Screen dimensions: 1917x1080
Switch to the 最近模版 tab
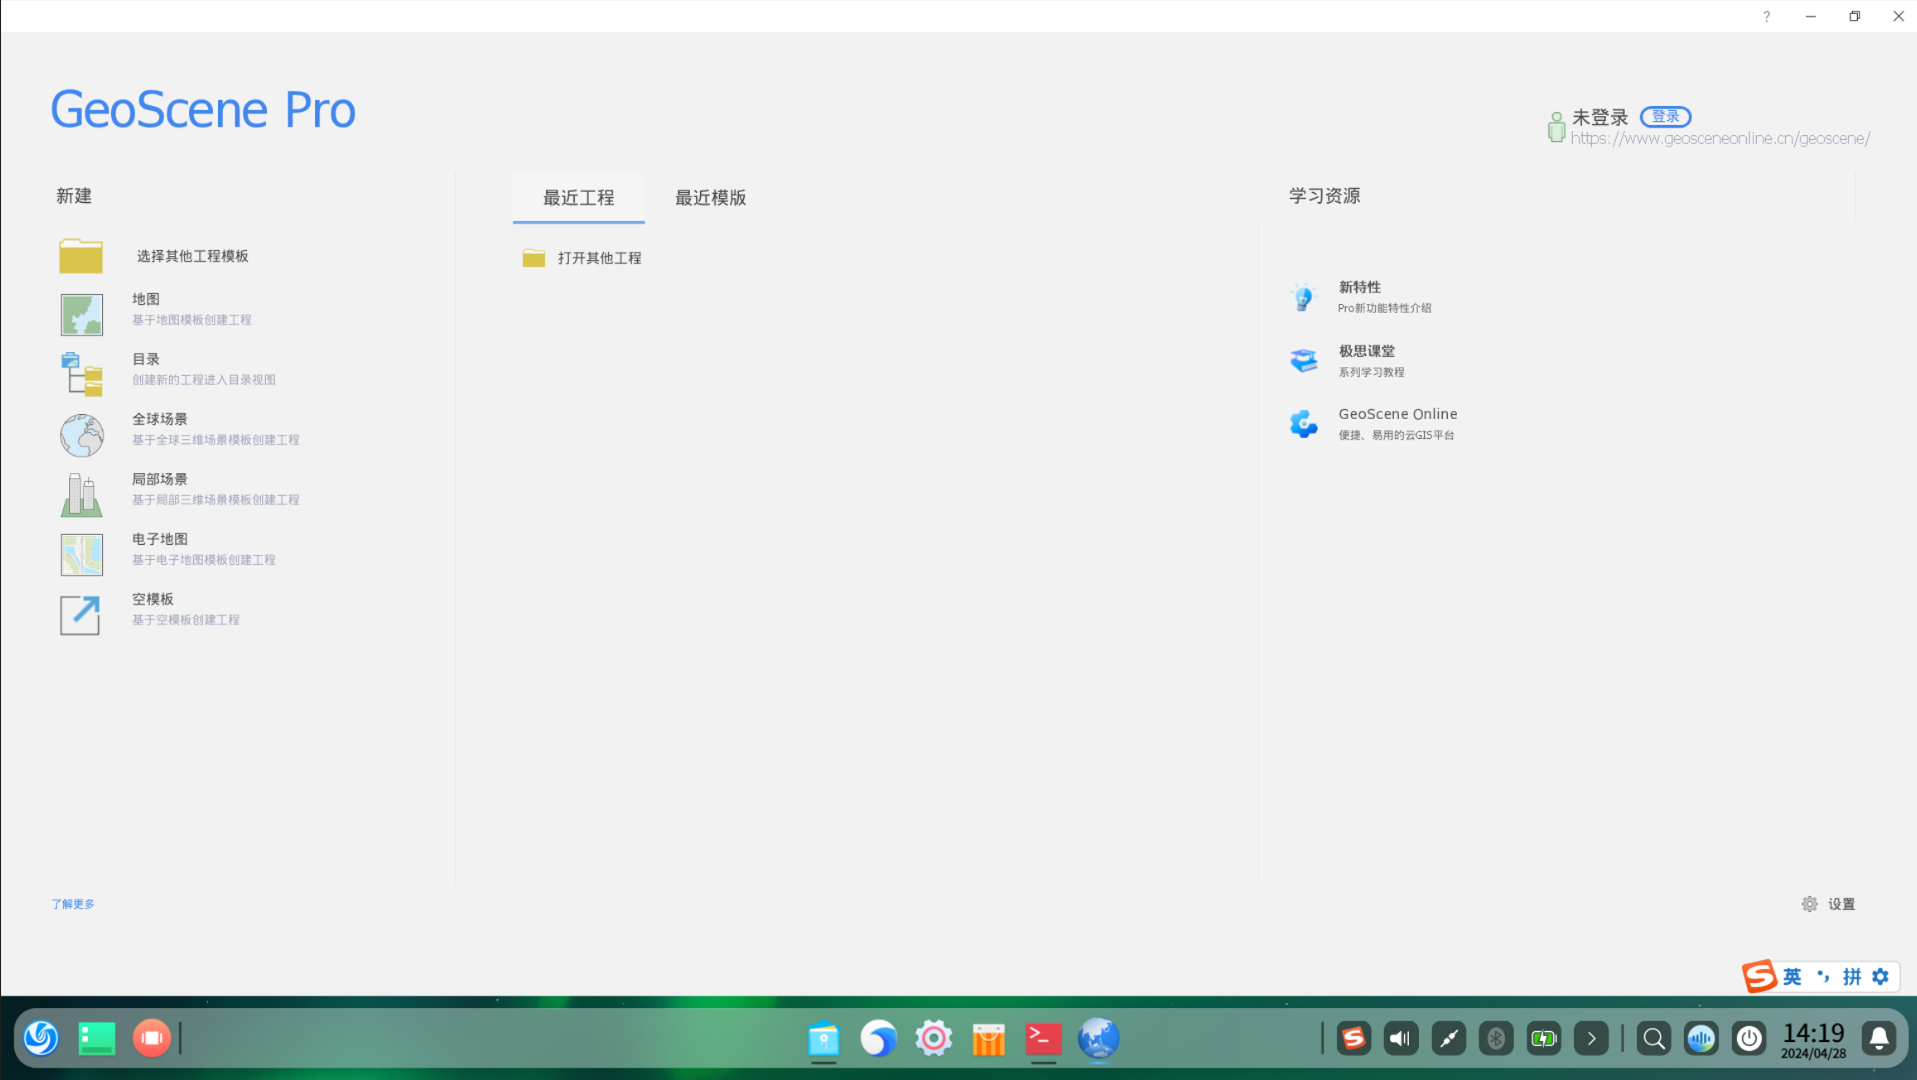[x=711, y=198]
